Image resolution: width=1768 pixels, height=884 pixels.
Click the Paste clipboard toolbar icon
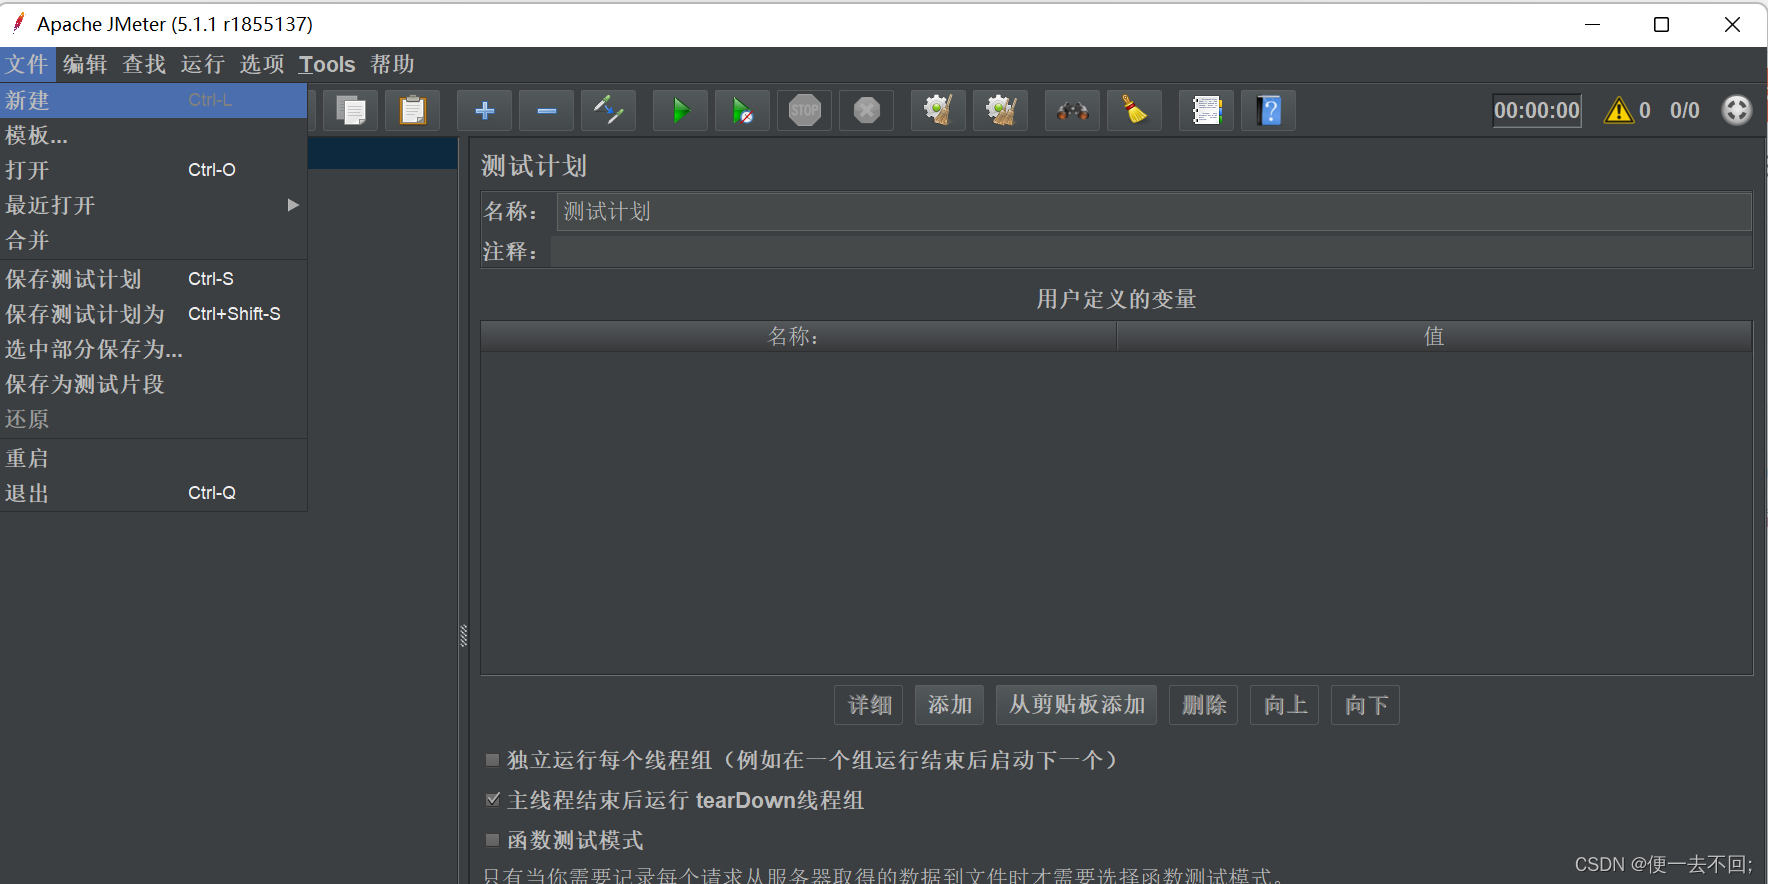coord(413,110)
